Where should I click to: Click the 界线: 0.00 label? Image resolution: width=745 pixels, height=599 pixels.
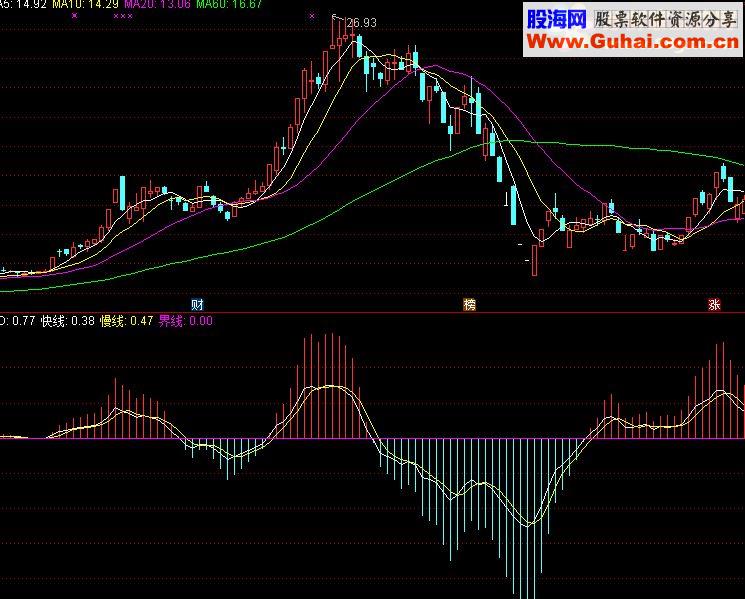click(185, 321)
